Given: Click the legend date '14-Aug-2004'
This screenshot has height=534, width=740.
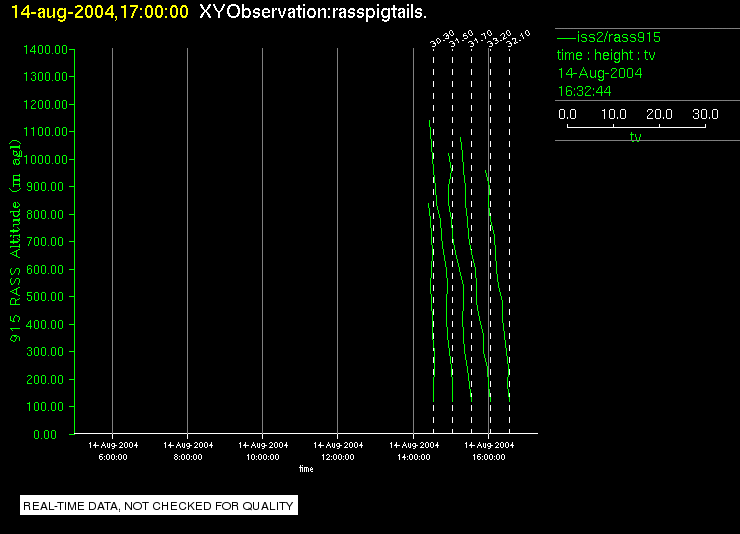Looking at the screenshot, I should [600, 73].
